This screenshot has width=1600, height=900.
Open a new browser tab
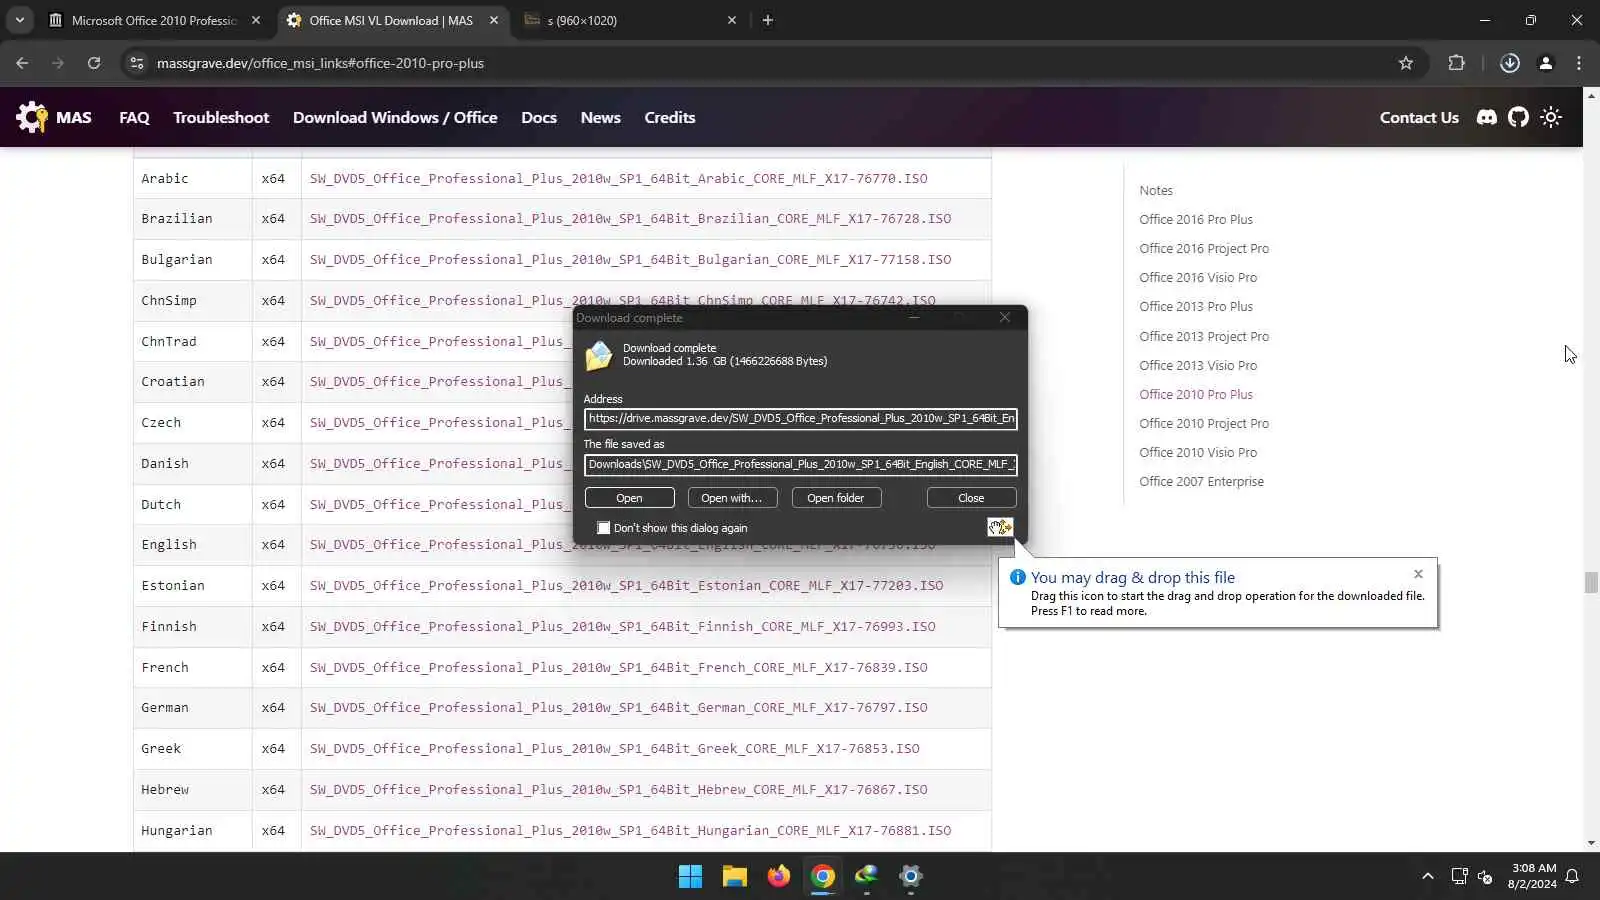(768, 20)
